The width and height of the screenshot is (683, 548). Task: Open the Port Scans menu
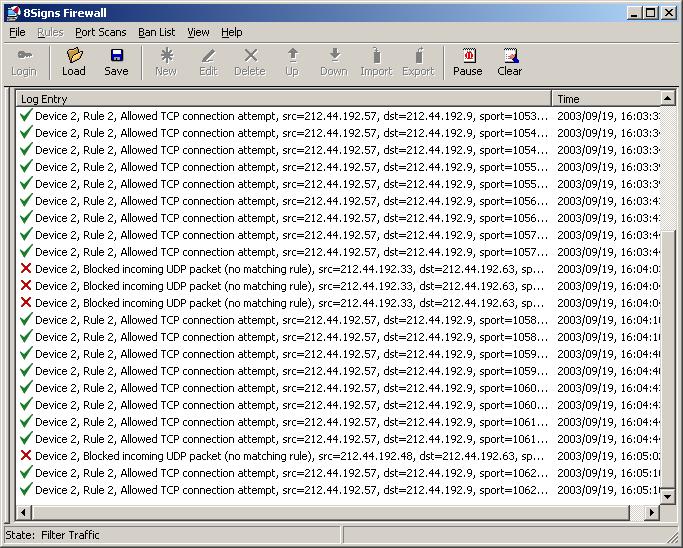(x=100, y=32)
